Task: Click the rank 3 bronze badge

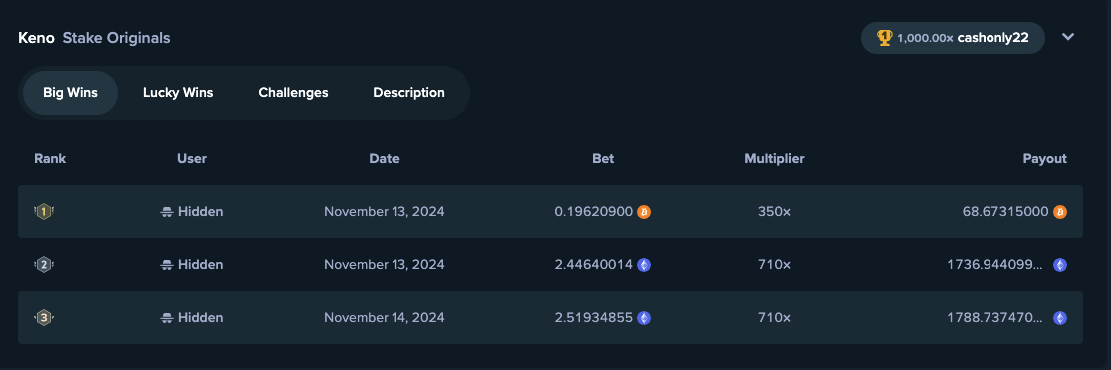Action: coord(44,318)
